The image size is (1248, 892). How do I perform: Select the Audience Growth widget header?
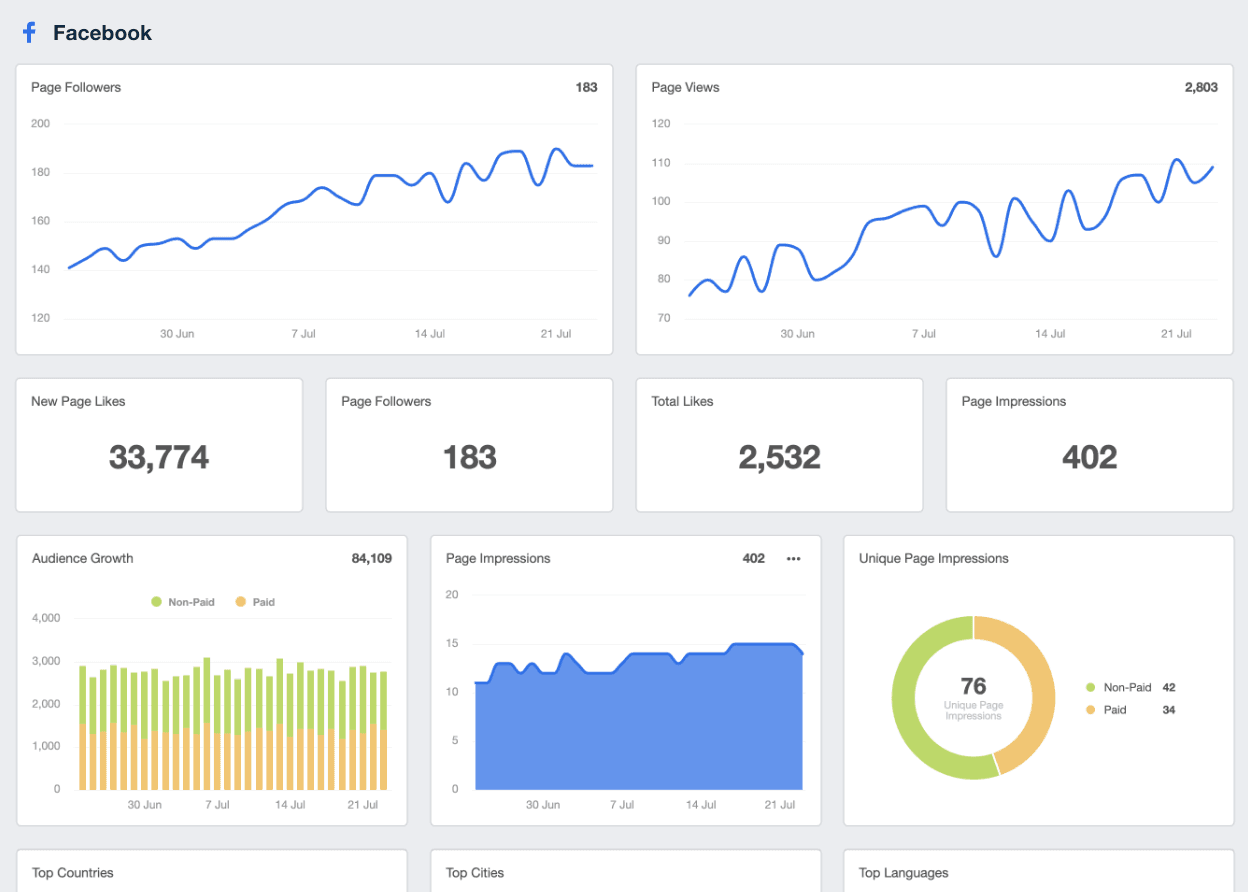82,558
